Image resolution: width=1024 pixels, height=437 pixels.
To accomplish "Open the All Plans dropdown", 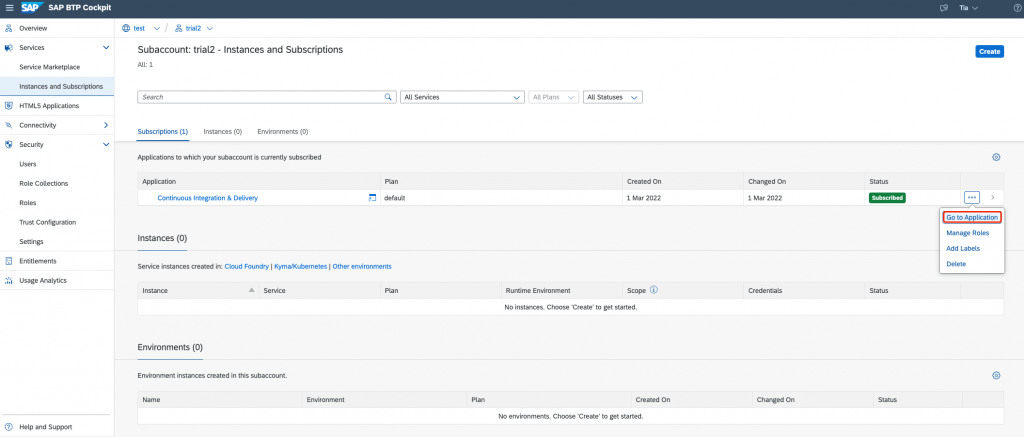I will [x=554, y=97].
